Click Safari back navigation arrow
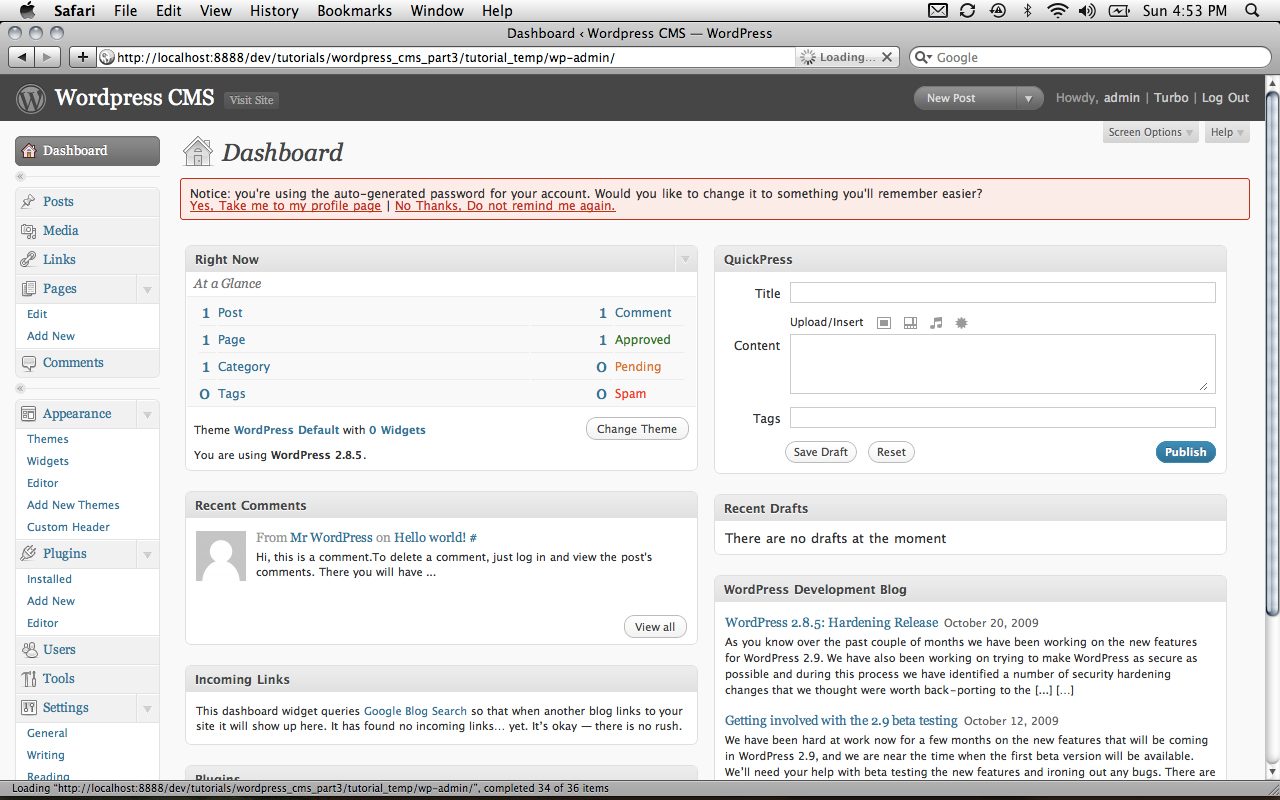 click(21, 57)
